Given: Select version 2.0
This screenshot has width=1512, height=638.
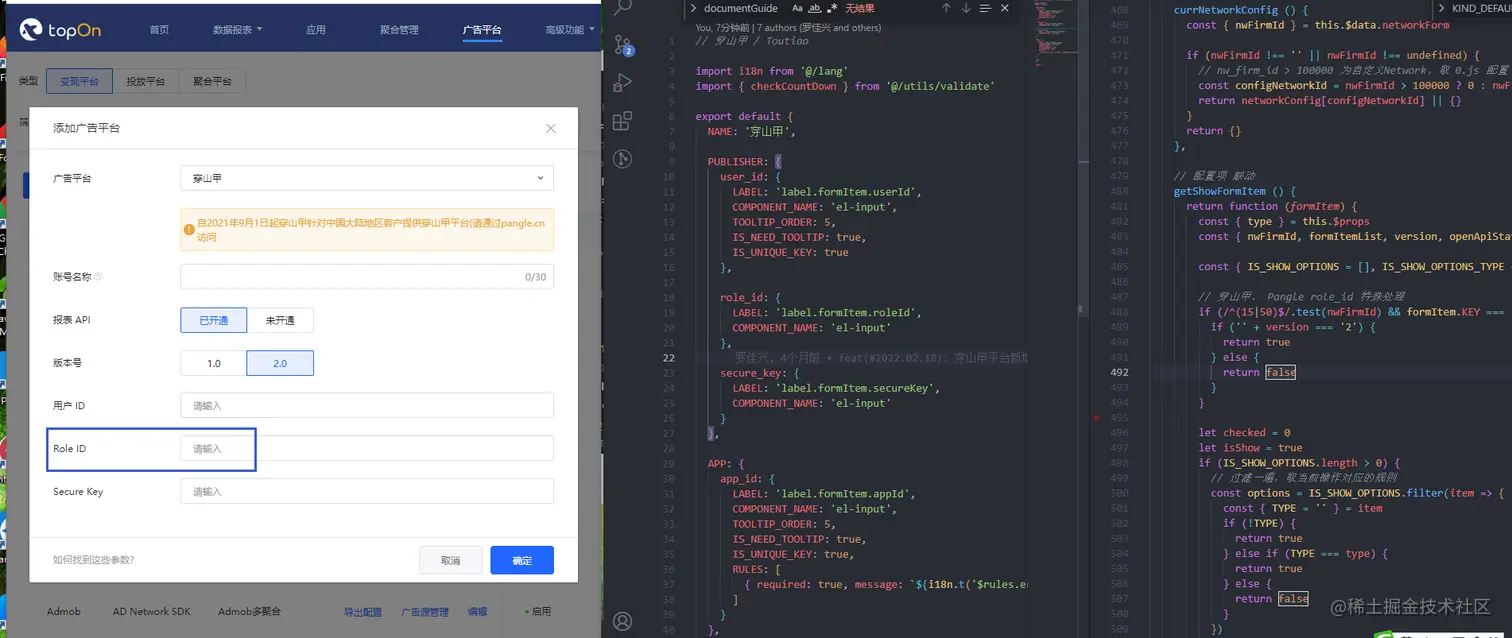Looking at the screenshot, I should pyautogui.click(x=280, y=363).
